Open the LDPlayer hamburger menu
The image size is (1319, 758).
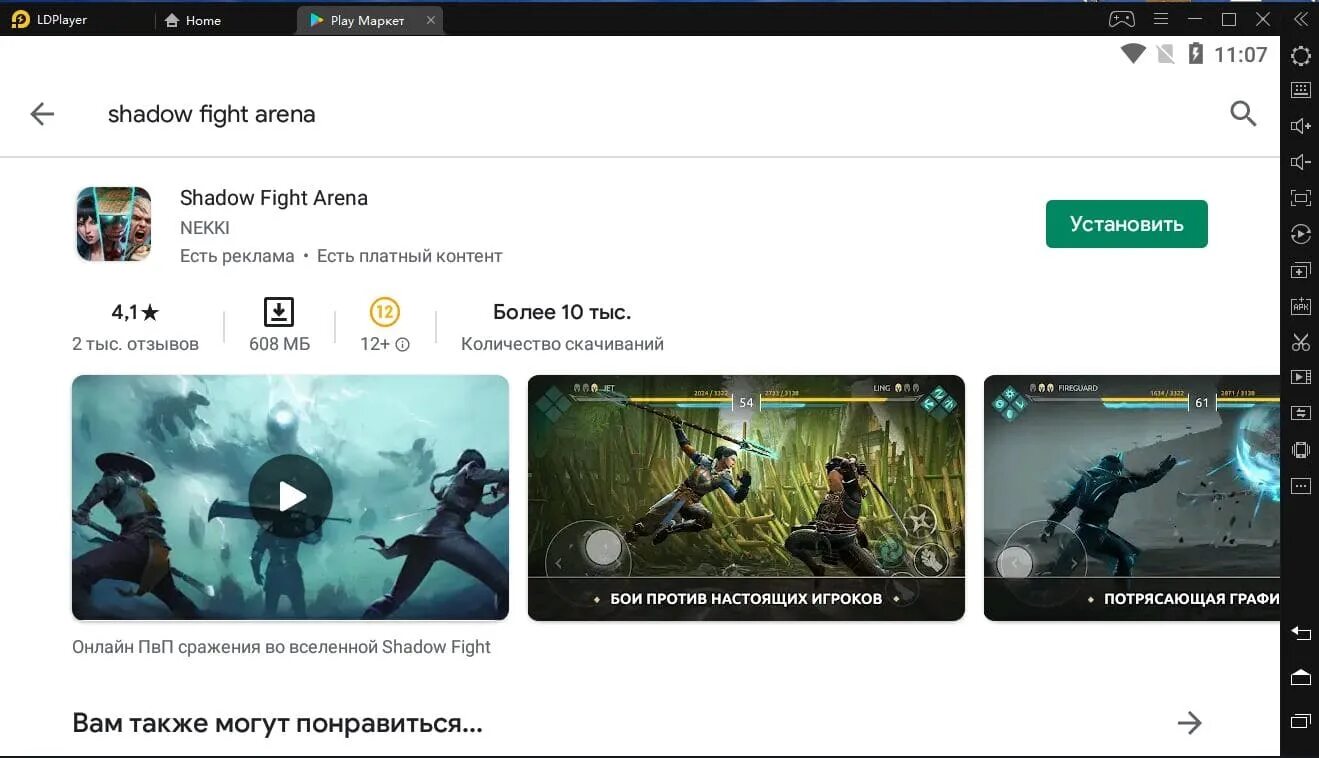pyautogui.click(x=1160, y=19)
